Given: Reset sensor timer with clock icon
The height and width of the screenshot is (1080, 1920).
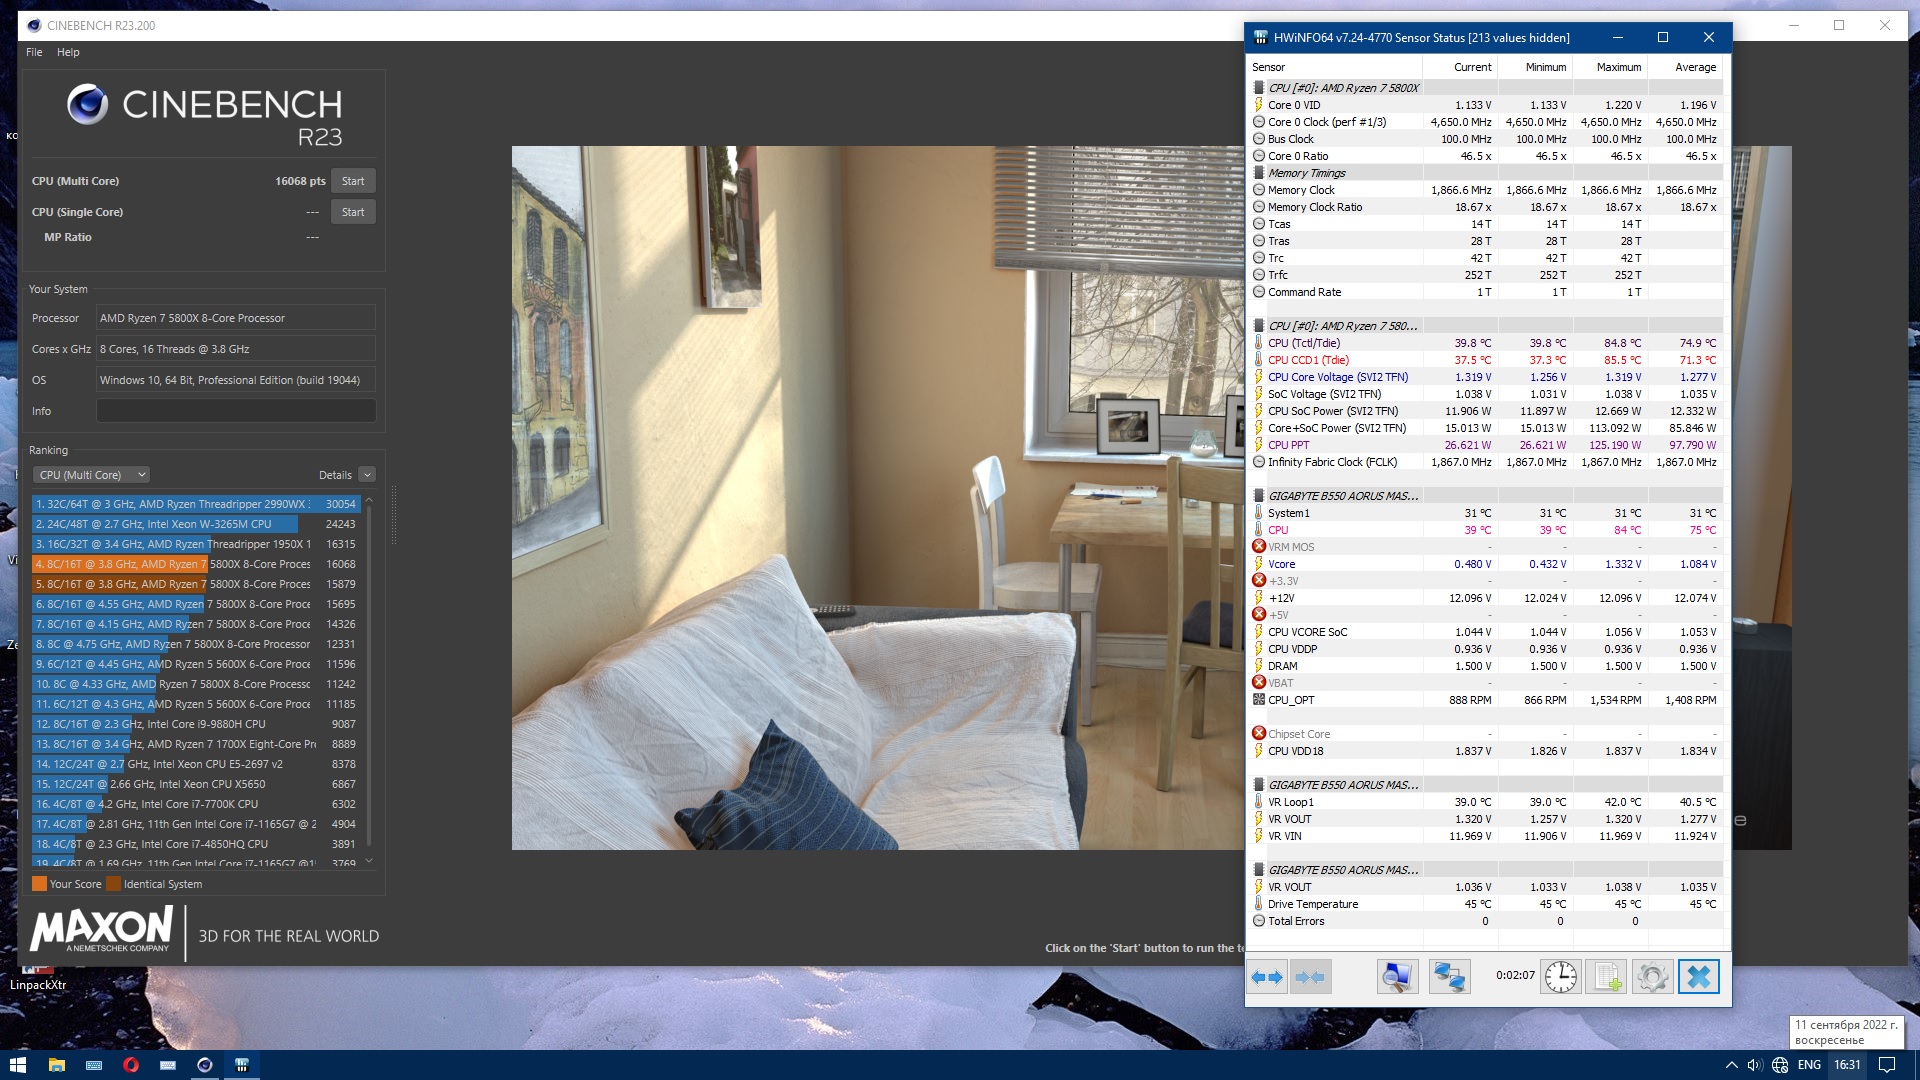Looking at the screenshot, I should click(1560, 977).
